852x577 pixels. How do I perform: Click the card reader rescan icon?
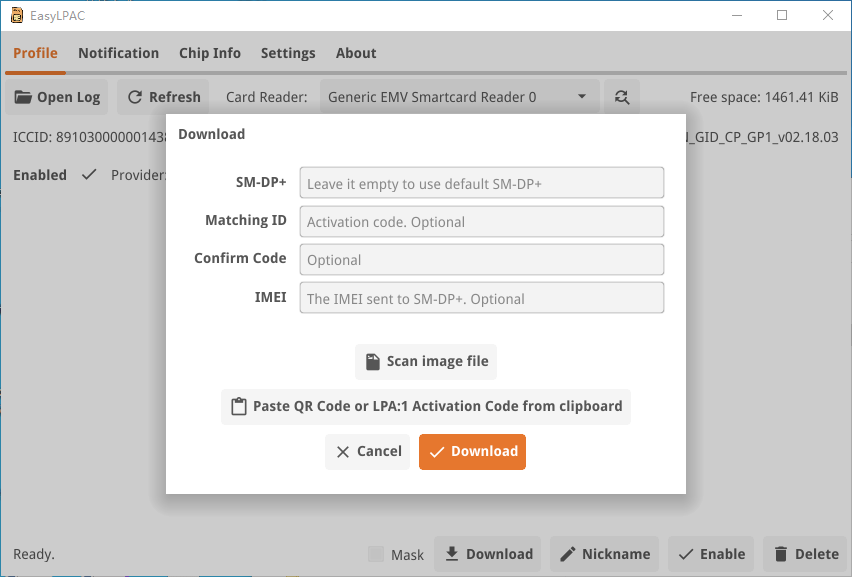622,97
